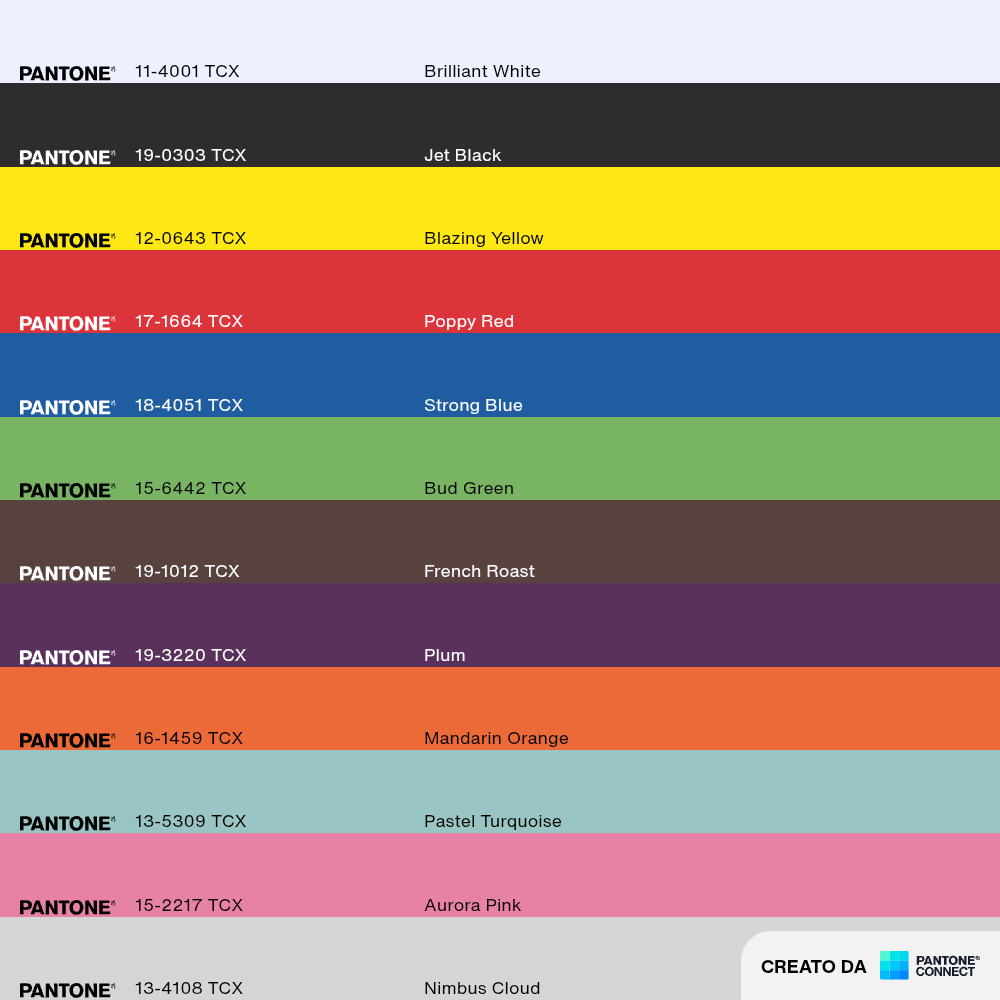Click the PANTONE logo on Aurora Pink row

point(67,908)
